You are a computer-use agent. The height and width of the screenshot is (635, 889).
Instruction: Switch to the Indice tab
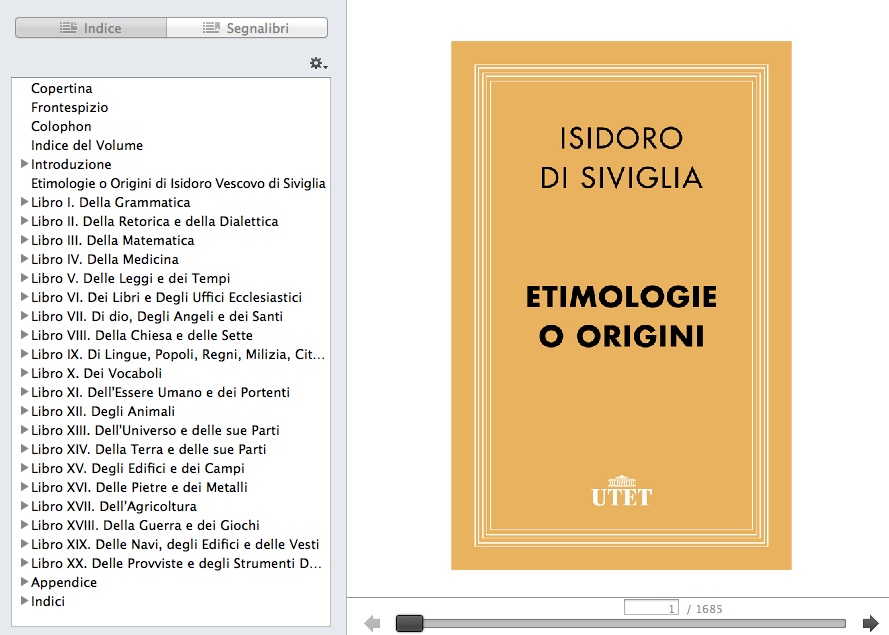pos(91,28)
